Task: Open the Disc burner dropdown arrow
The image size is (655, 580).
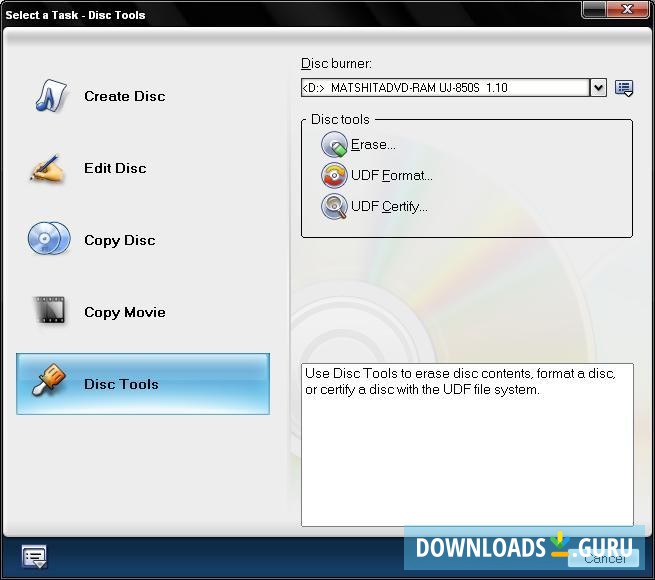Action: pos(598,88)
